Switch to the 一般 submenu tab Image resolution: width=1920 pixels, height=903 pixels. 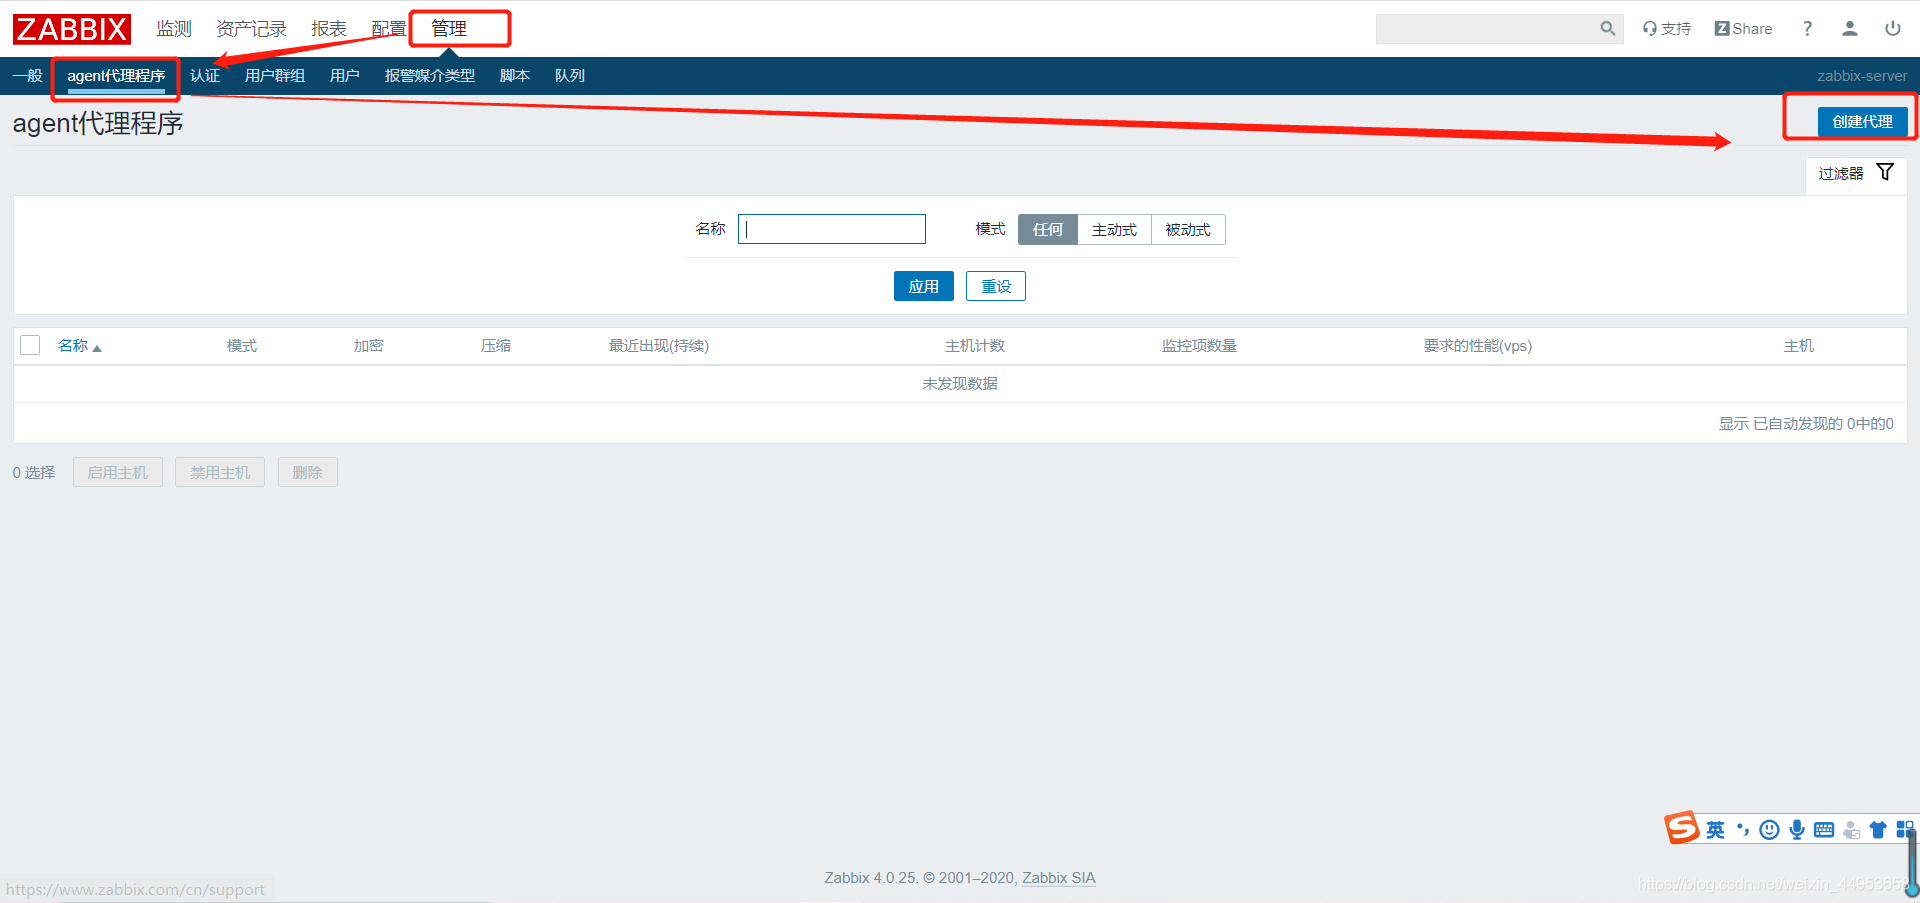(x=27, y=76)
